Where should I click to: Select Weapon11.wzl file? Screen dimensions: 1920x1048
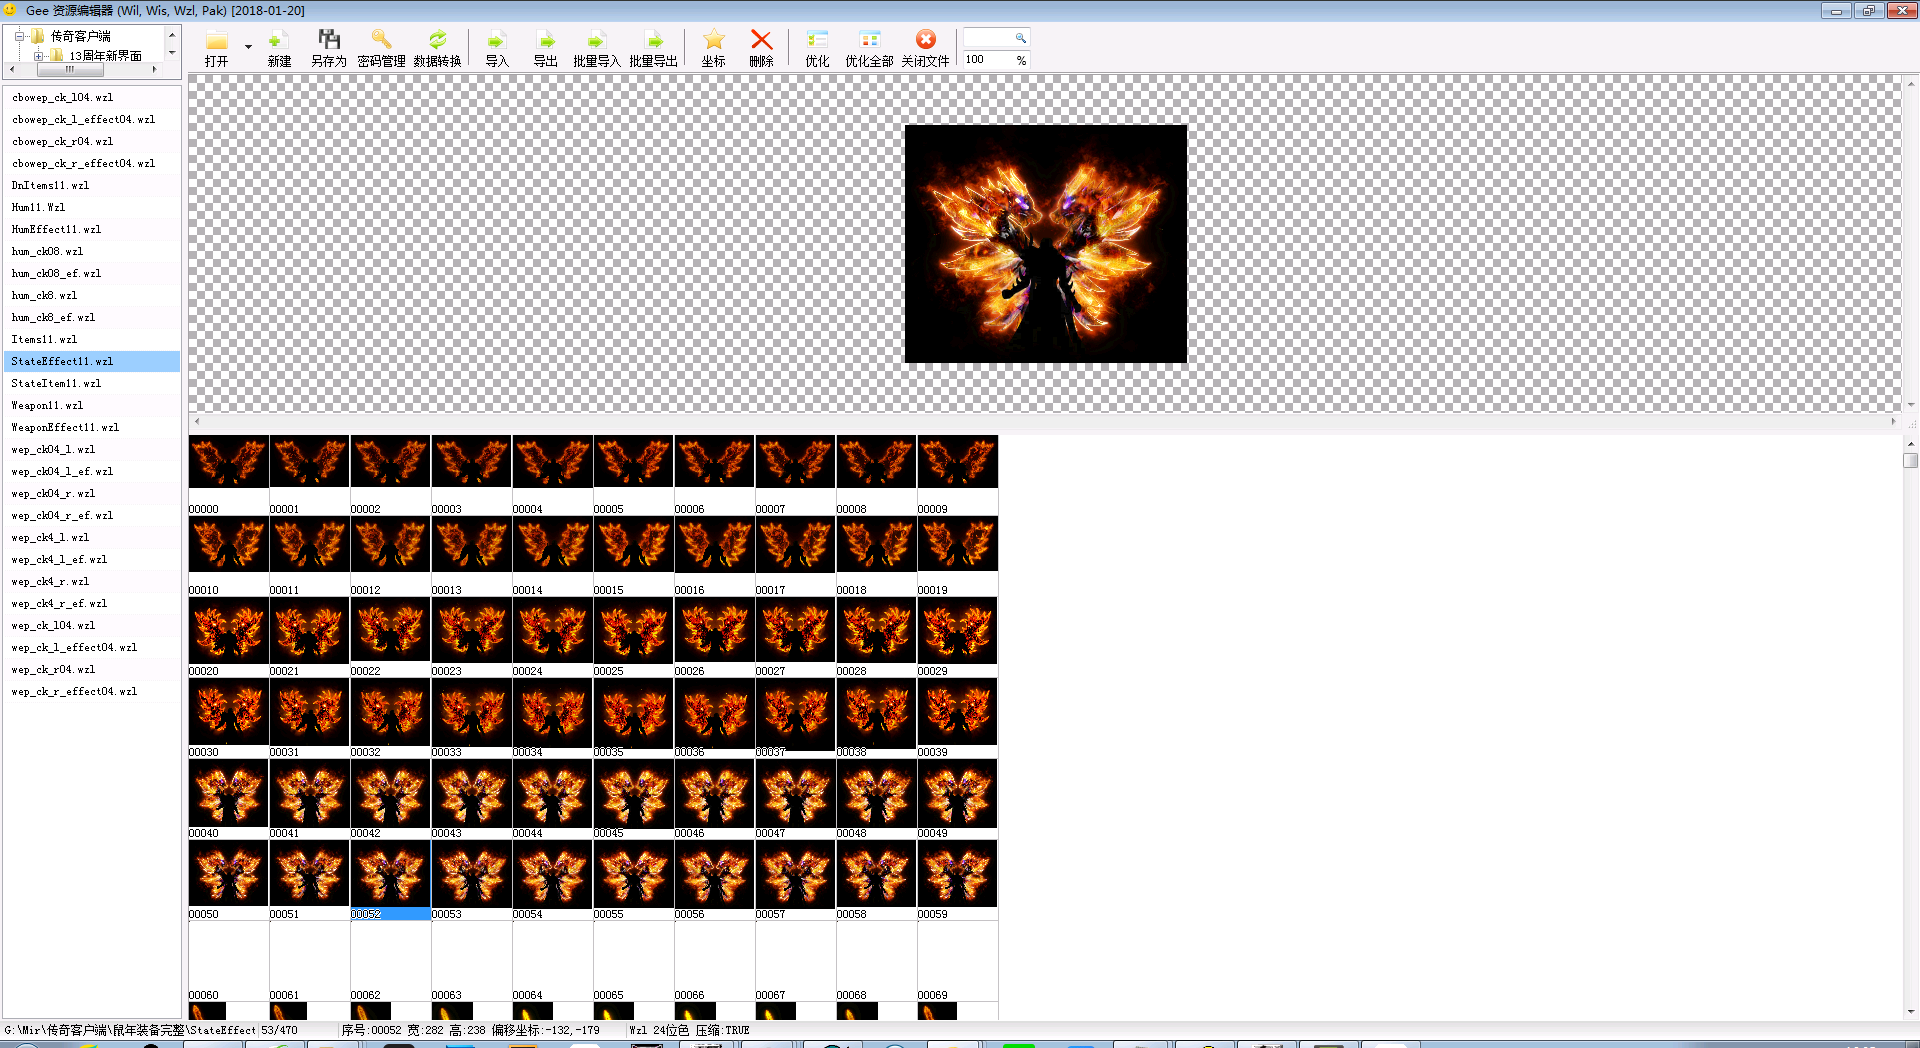point(92,406)
